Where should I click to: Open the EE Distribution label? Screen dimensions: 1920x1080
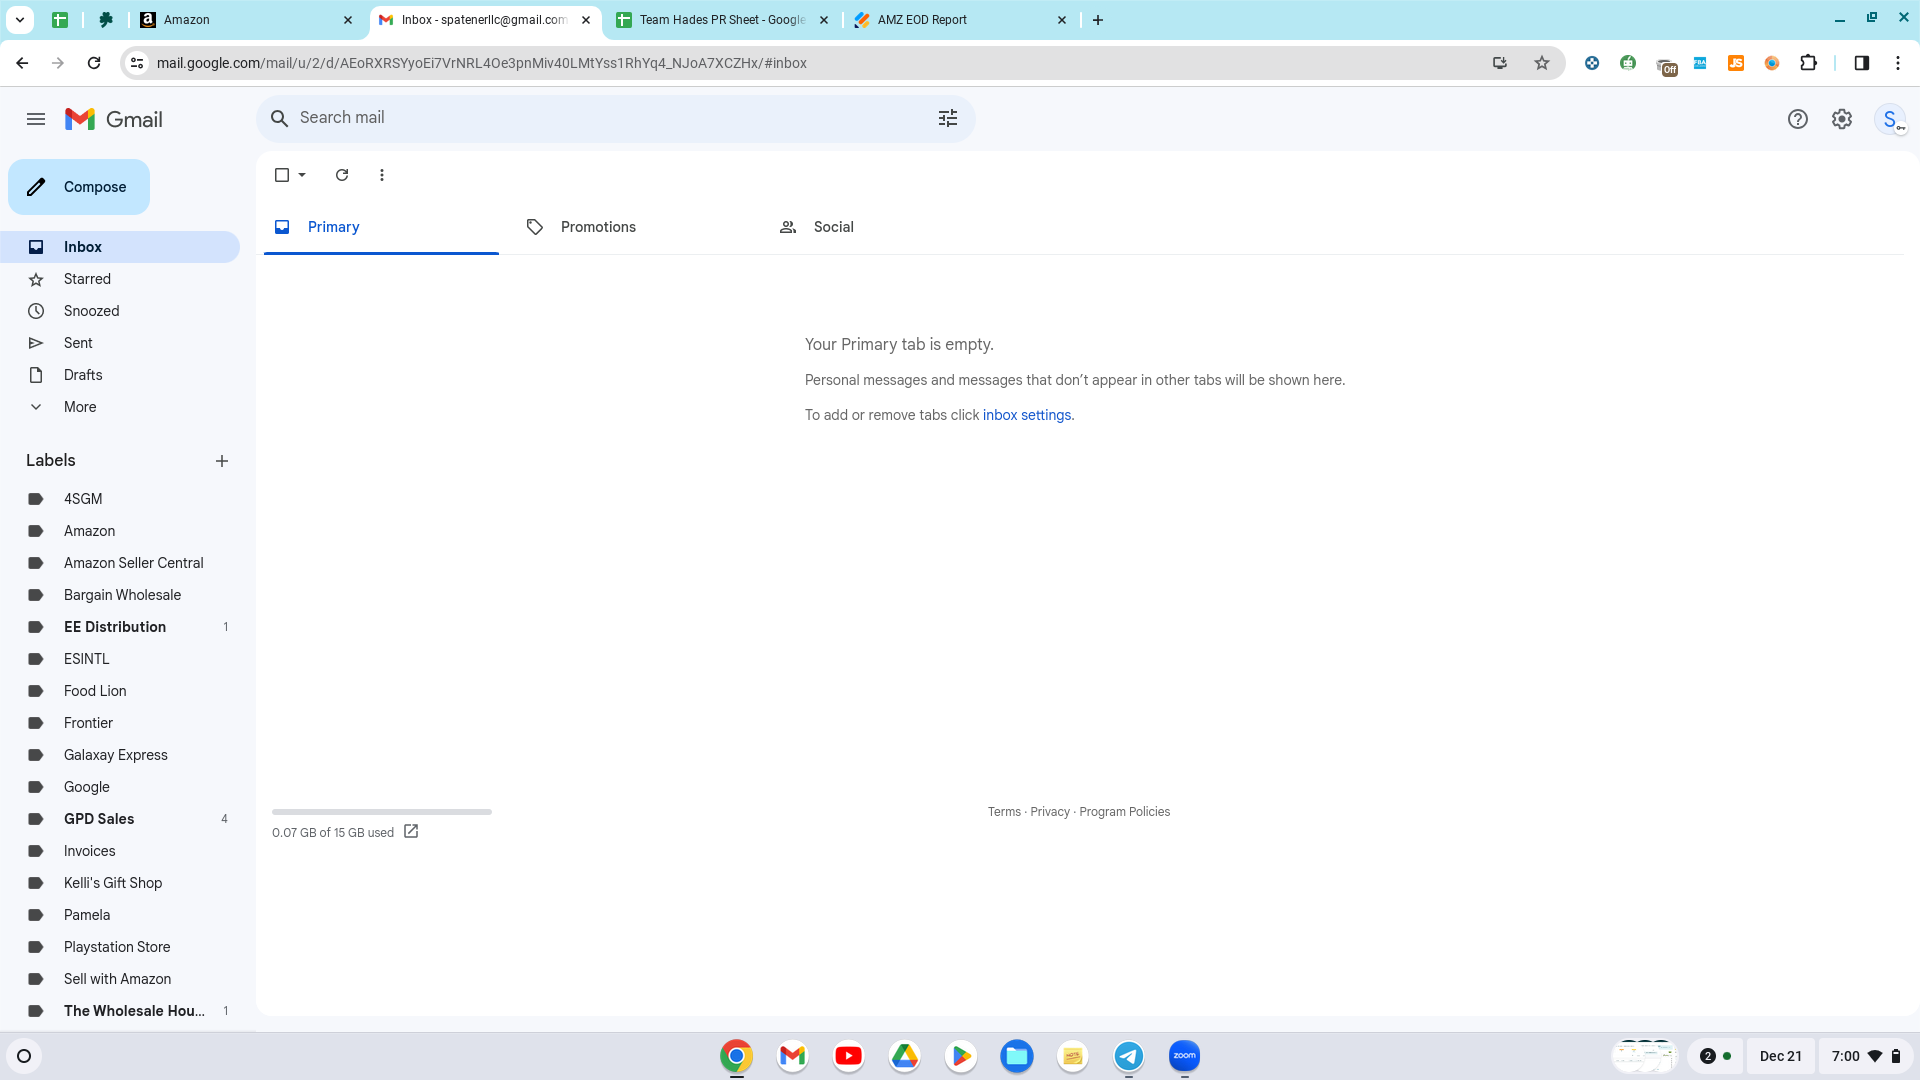click(120, 627)
